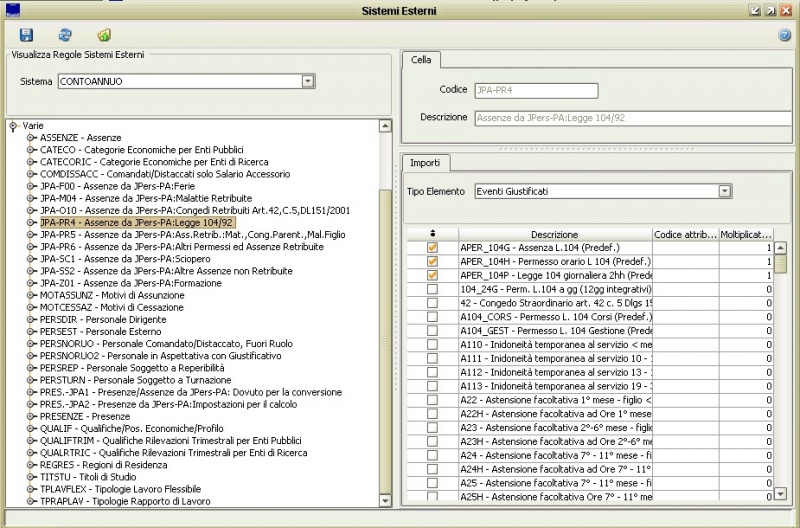Click the green export folder icon
800x528 pixels.
[104, 35]
